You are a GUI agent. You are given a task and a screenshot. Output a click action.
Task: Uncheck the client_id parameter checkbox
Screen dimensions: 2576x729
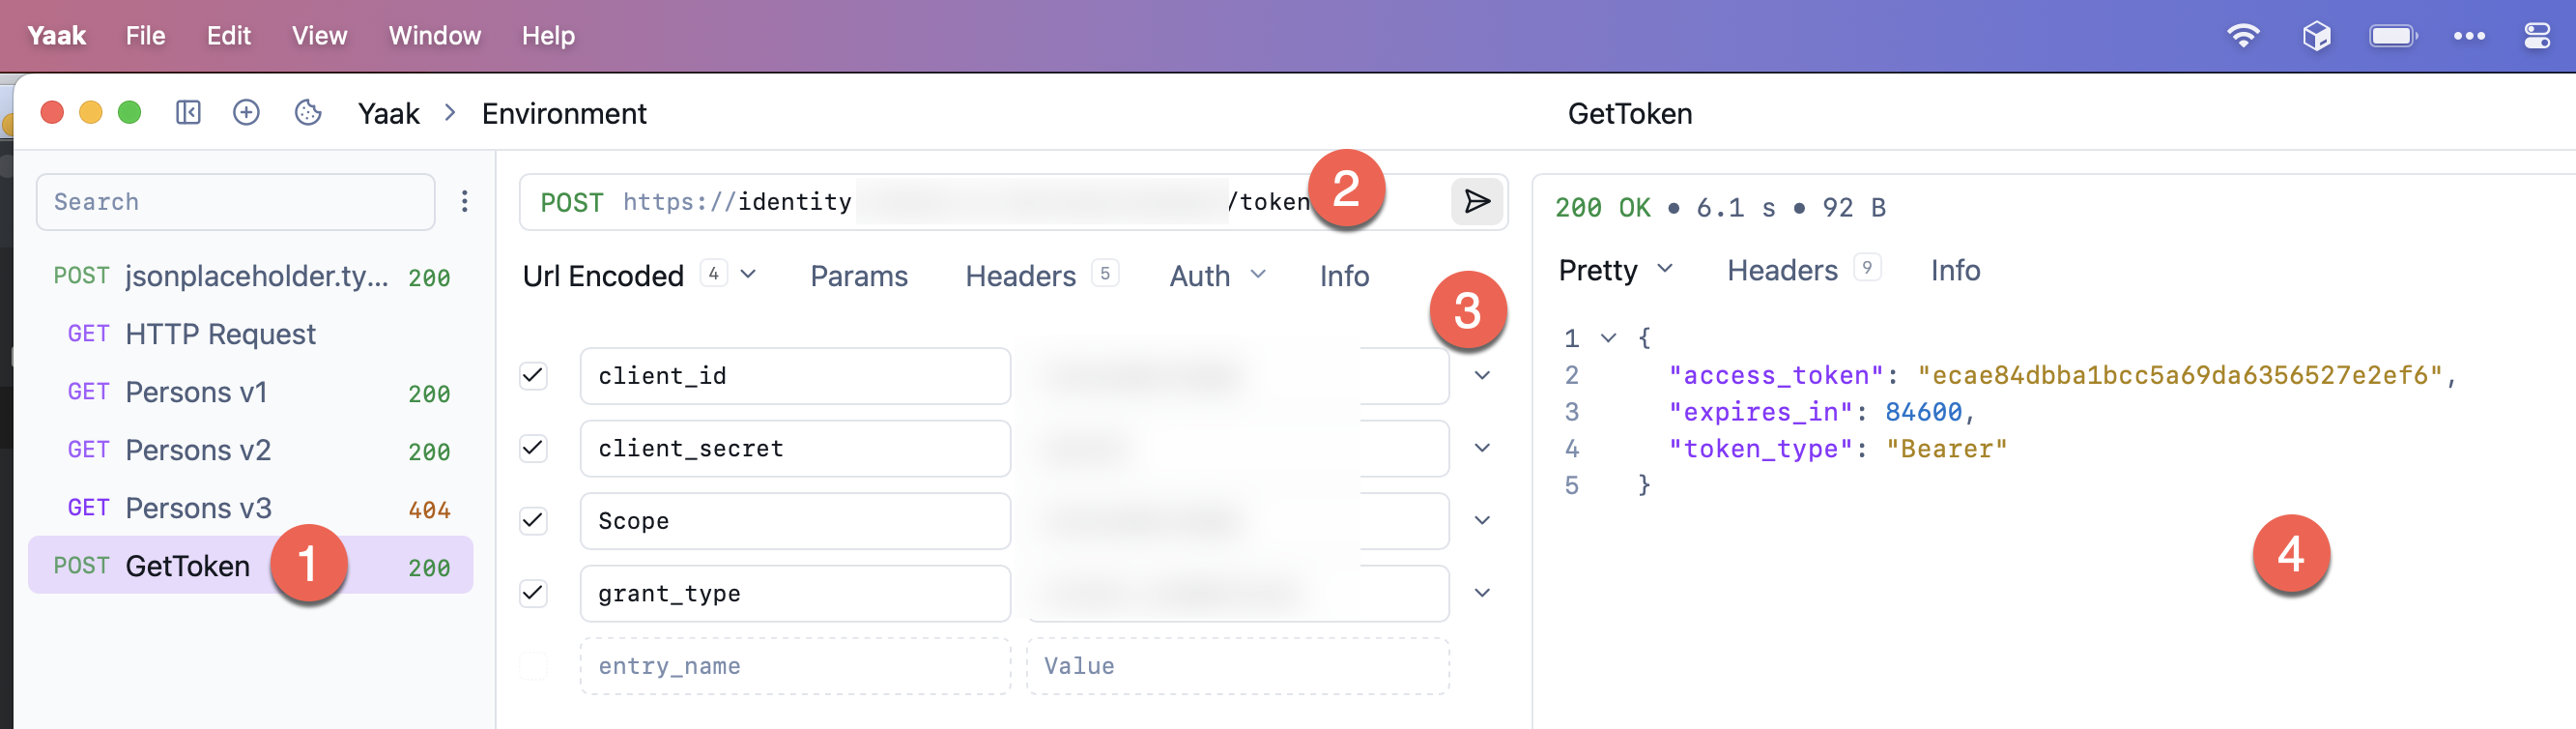pyautogui.click(x=534, y=376)
